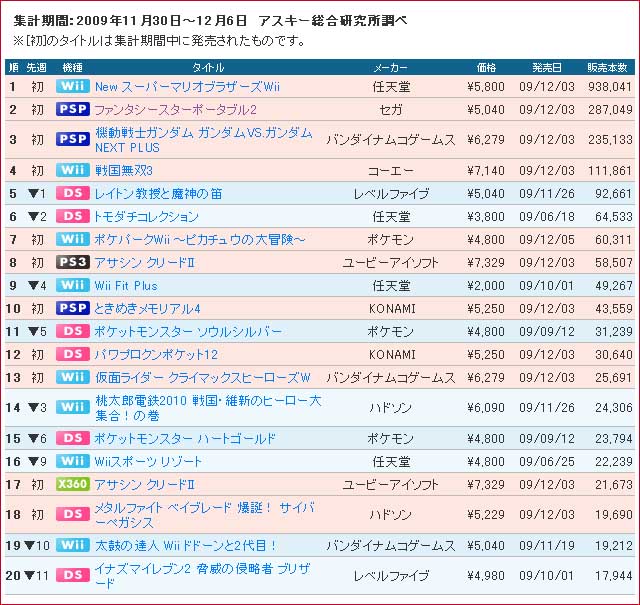Open the 仮面ライダー クライマックスヒーローズW link
This screenshot has width=640, height=605.
[x=203, y=378]
